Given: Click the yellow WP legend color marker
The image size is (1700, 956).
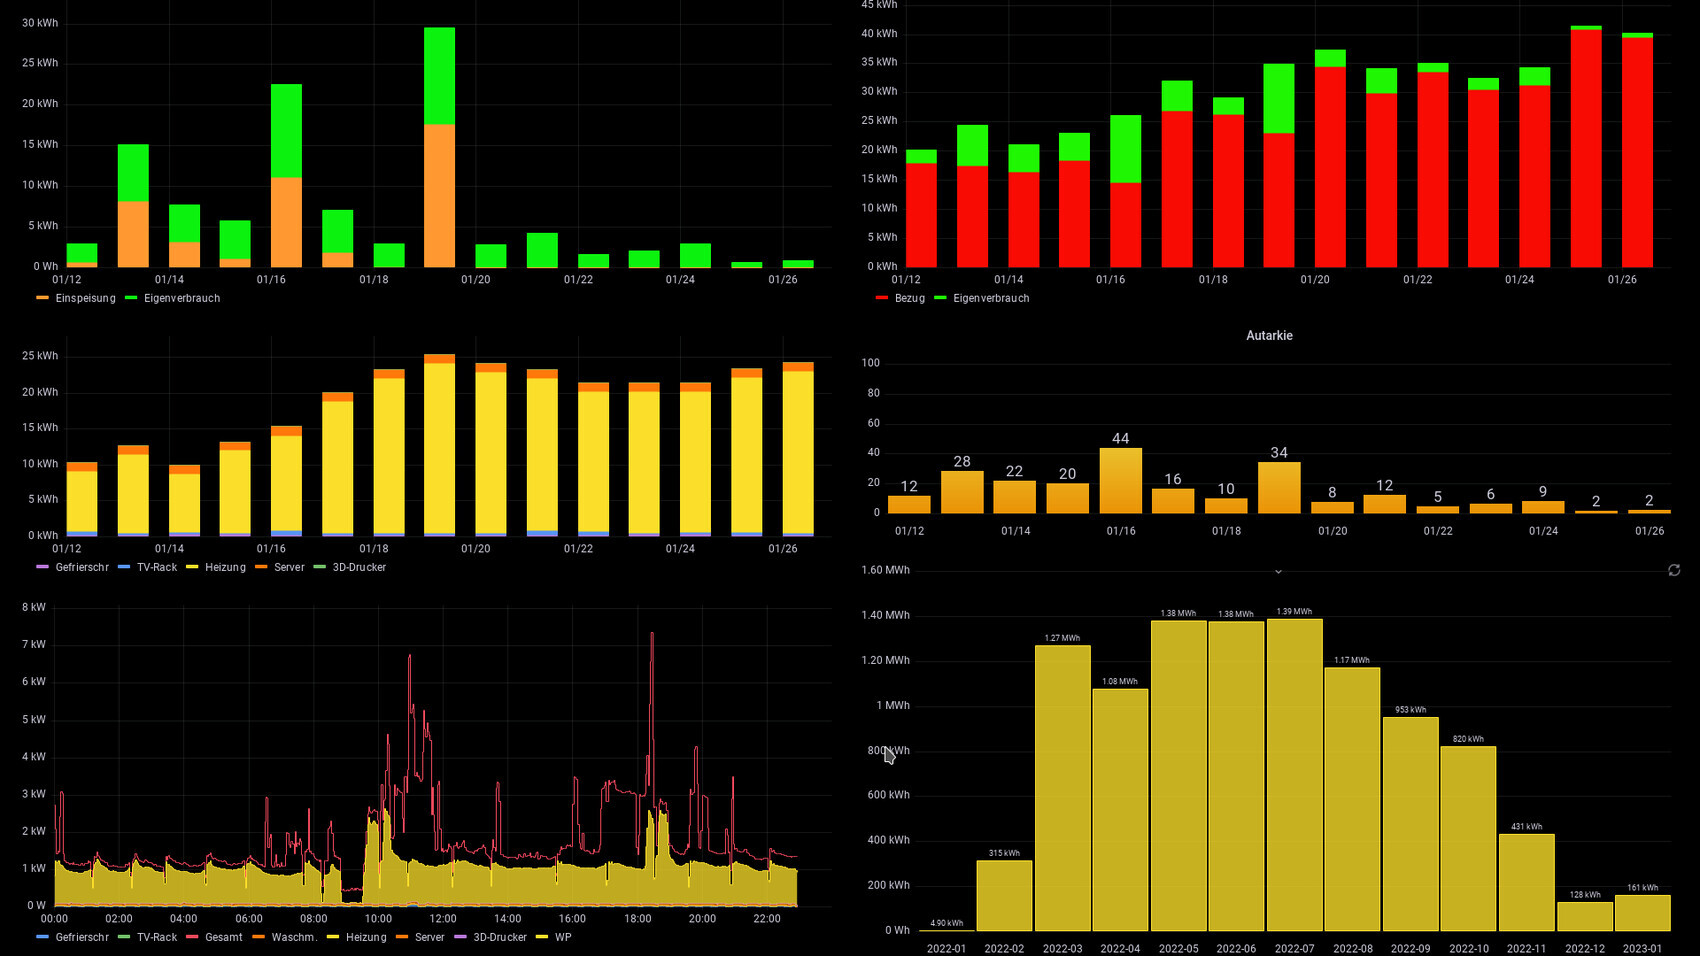Looking at the screenshot, I should click(542, 937).
